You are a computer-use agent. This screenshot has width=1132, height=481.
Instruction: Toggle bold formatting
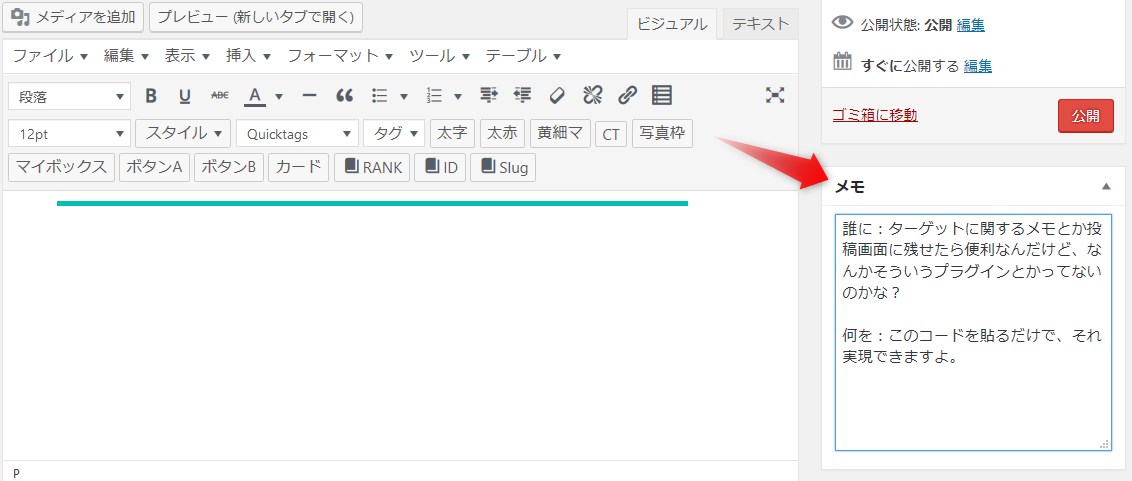coord(151,96)
